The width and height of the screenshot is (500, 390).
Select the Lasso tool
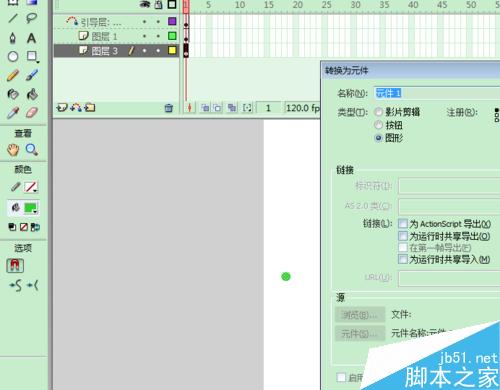[32, 18]
